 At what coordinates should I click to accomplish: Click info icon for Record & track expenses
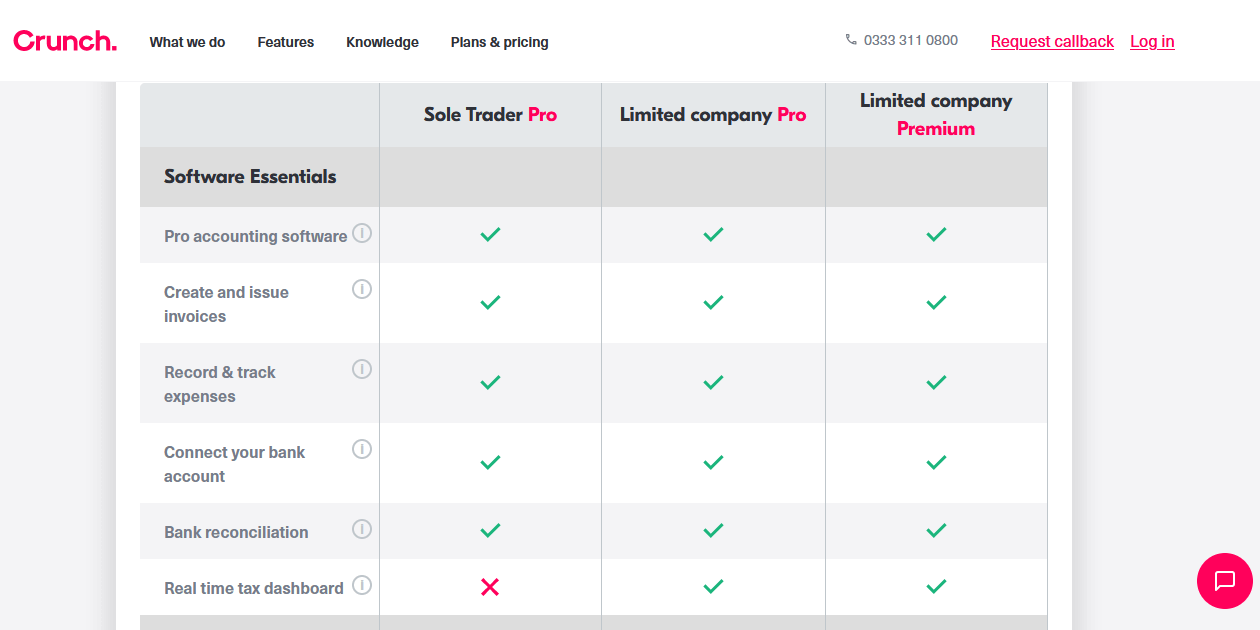point(362,369)
